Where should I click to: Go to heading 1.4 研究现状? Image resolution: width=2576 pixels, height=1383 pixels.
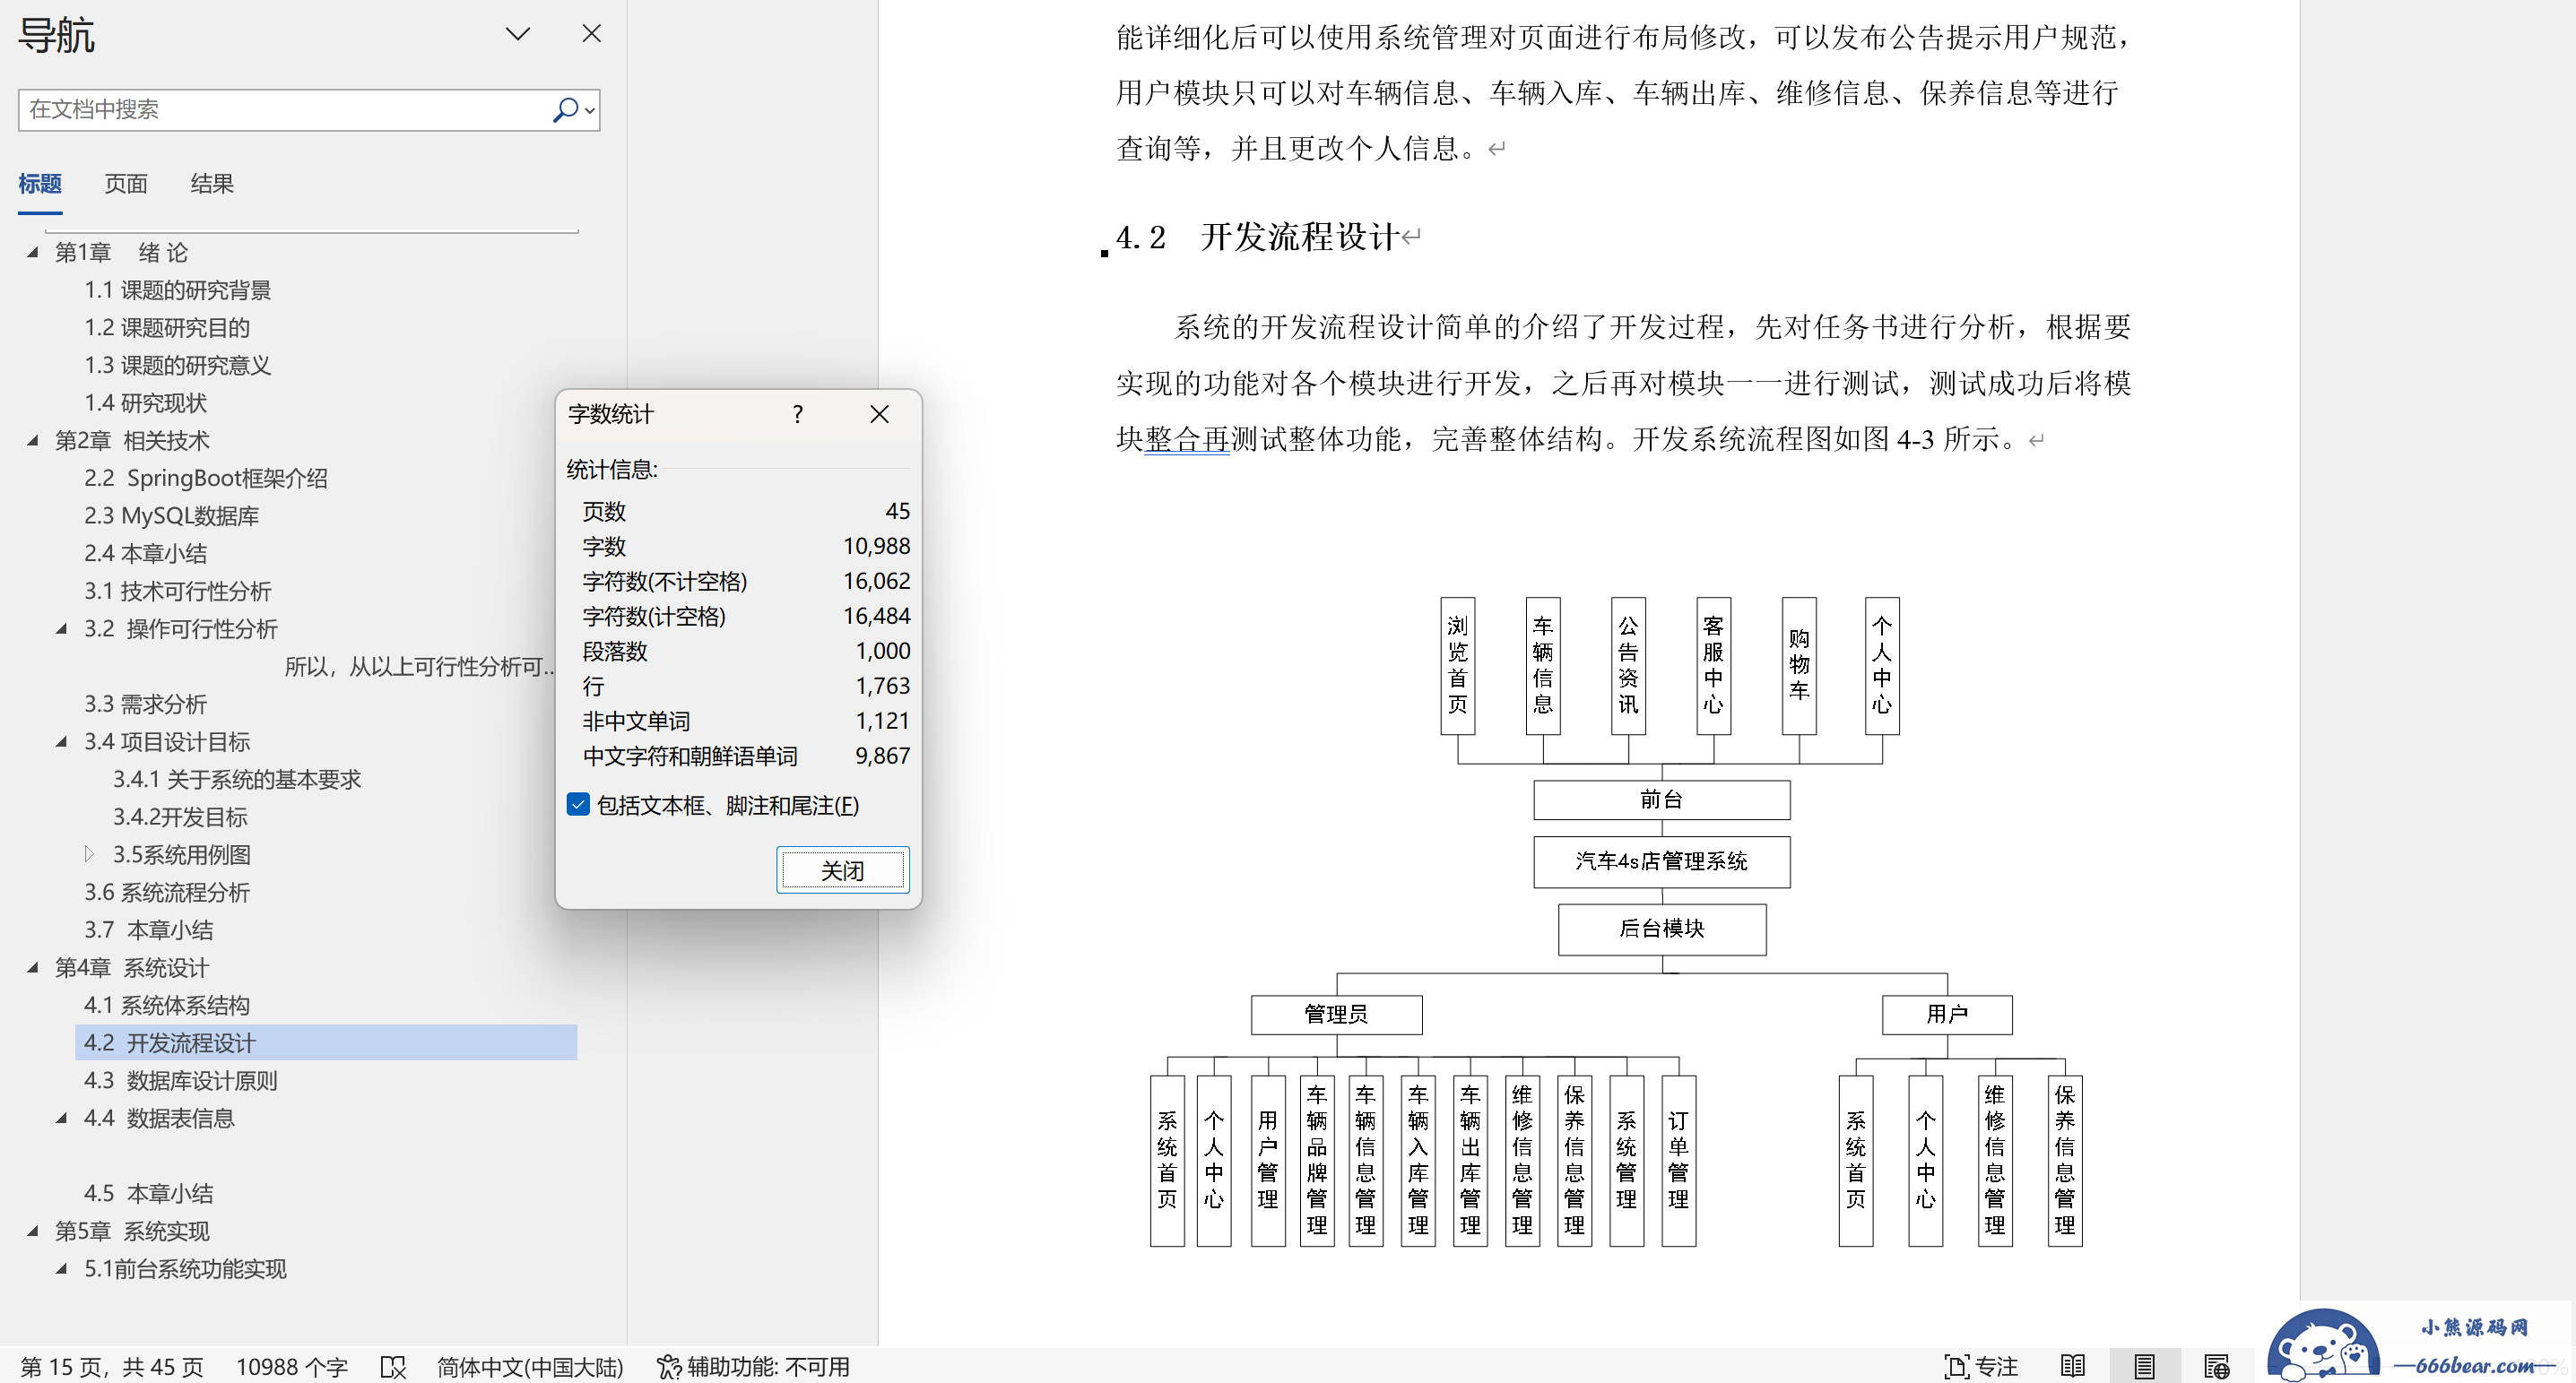coord(145,403)
